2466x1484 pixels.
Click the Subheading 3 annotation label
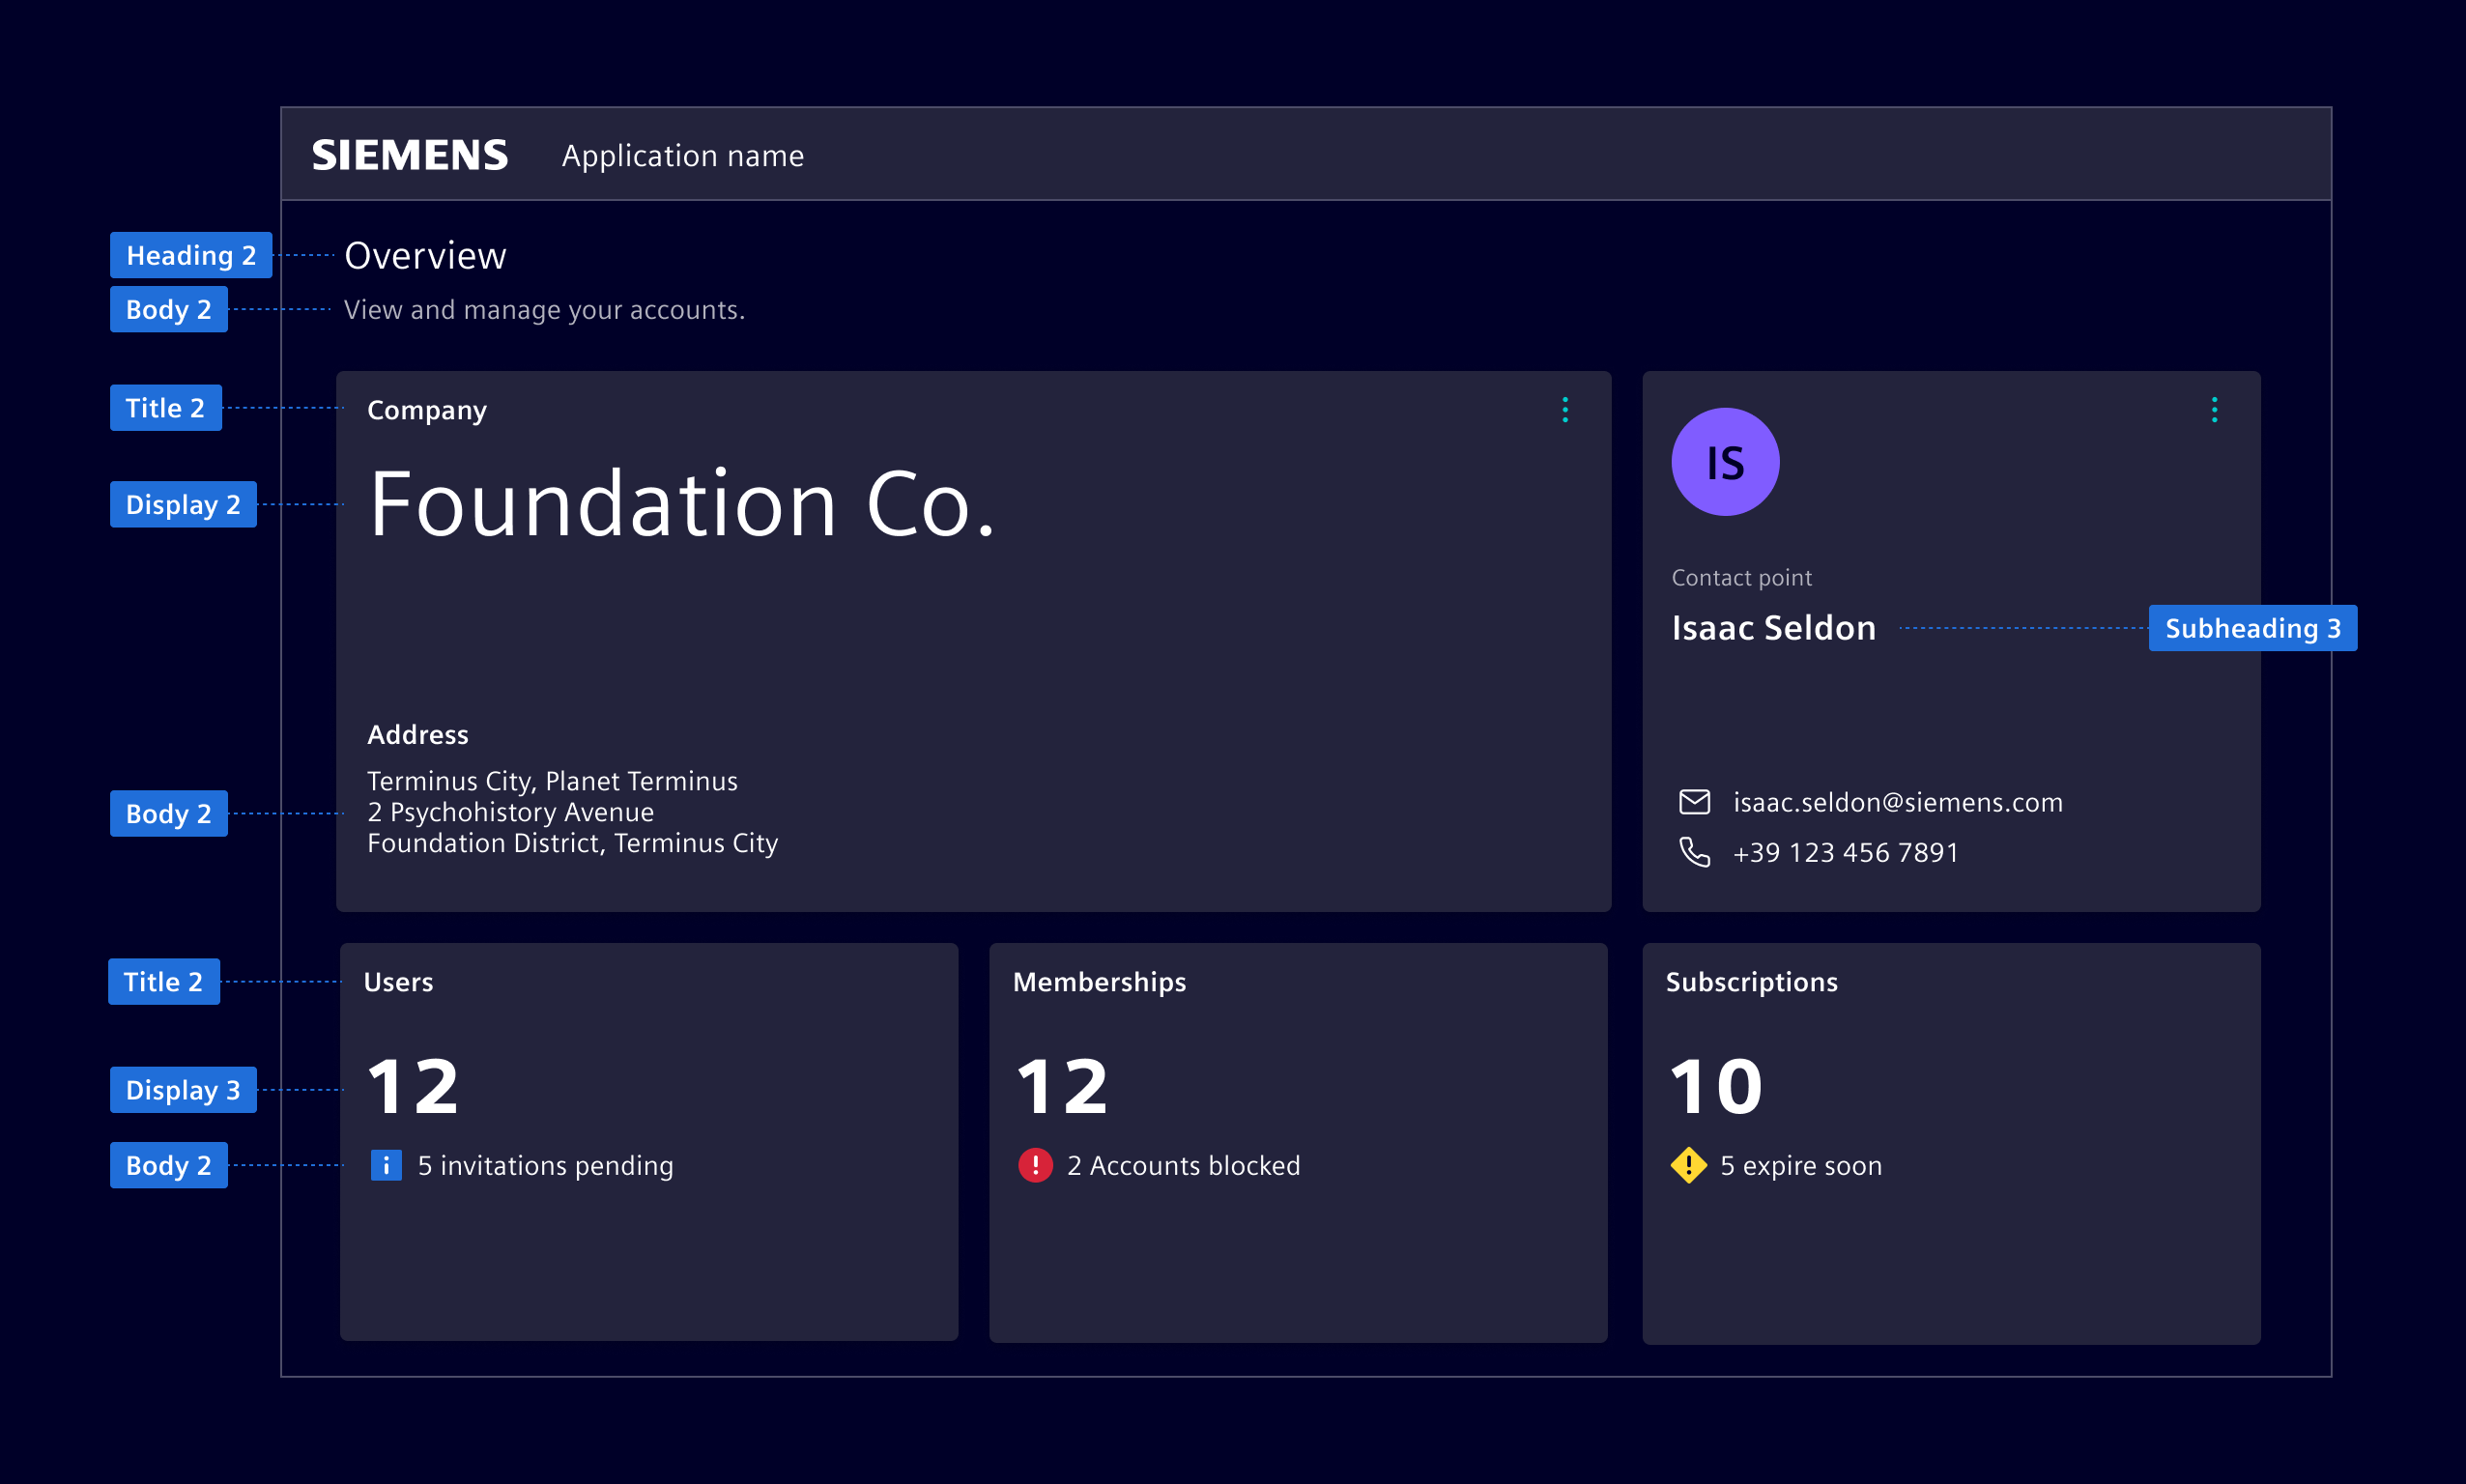pyautogui.click(x=2252, y=628)
